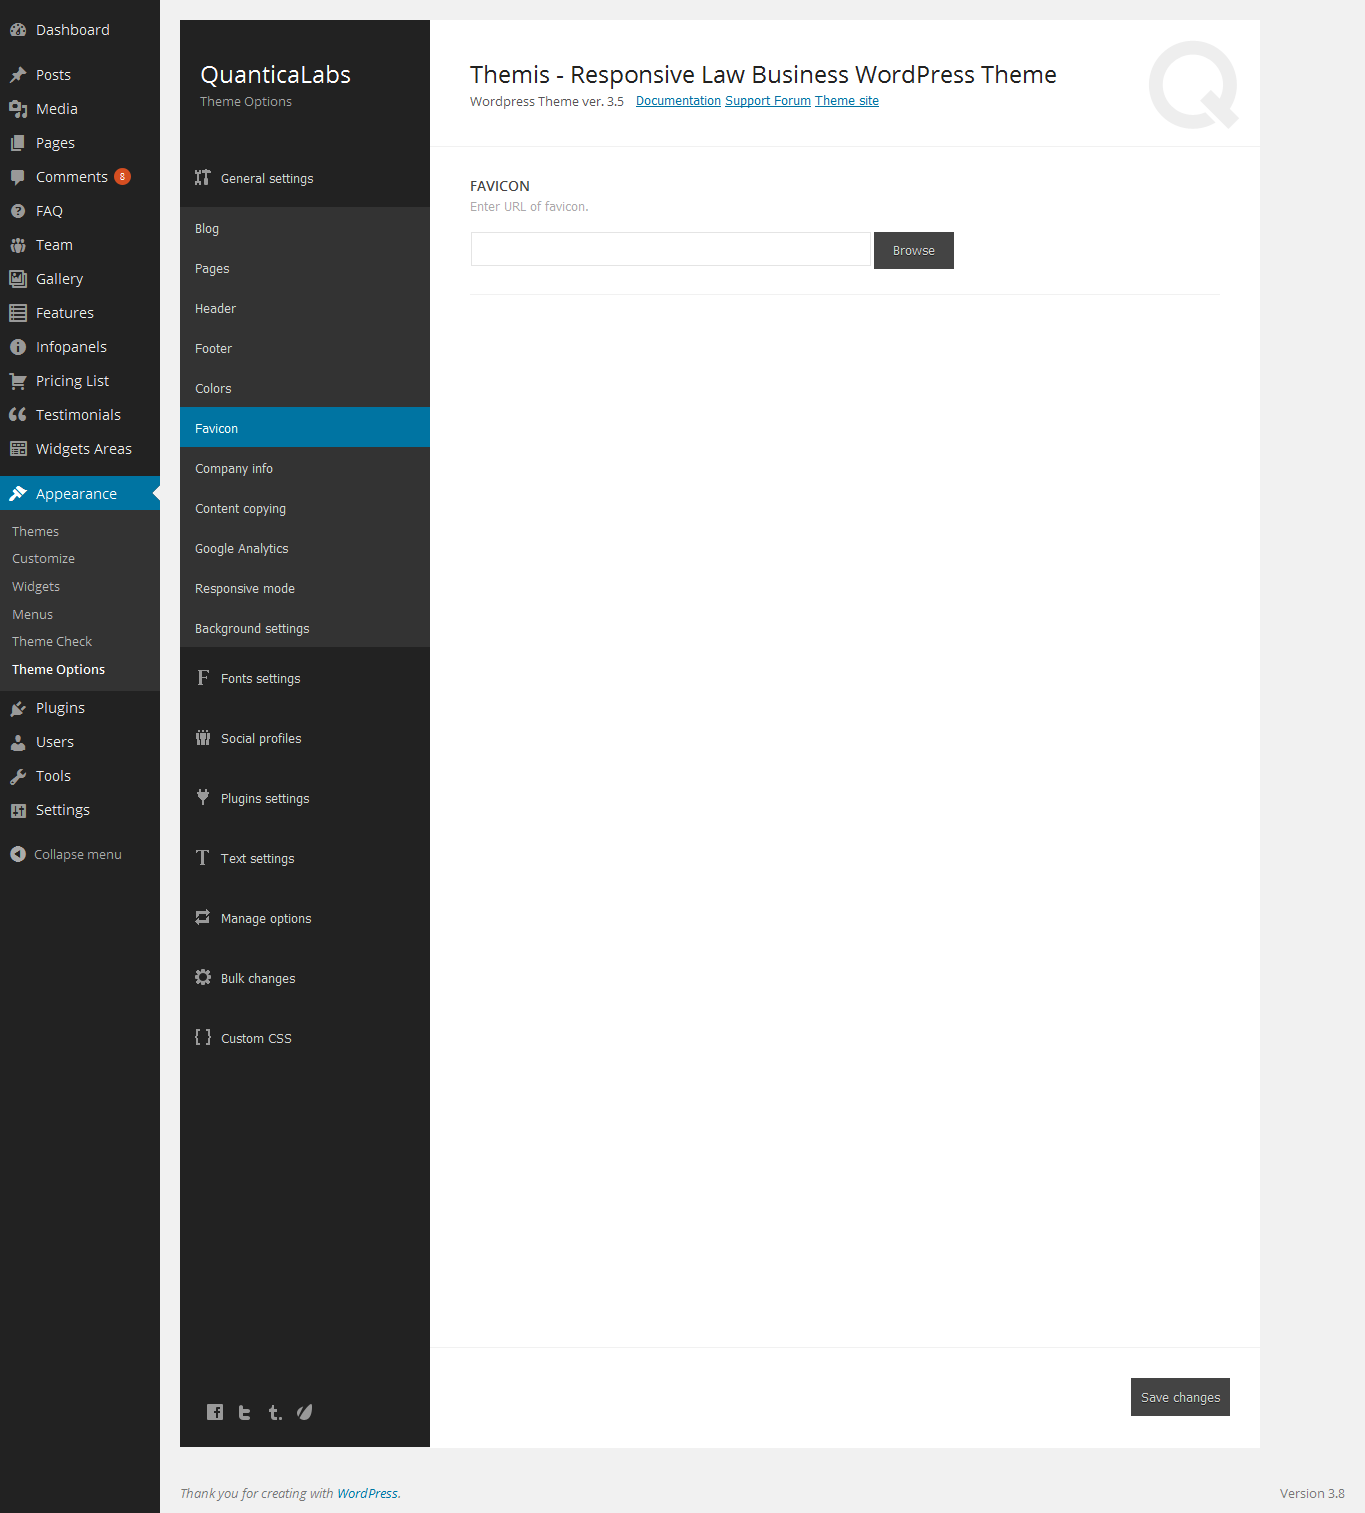Click the Team group icon
This screenshot has width=1365, height=1513.
point(18,245)
